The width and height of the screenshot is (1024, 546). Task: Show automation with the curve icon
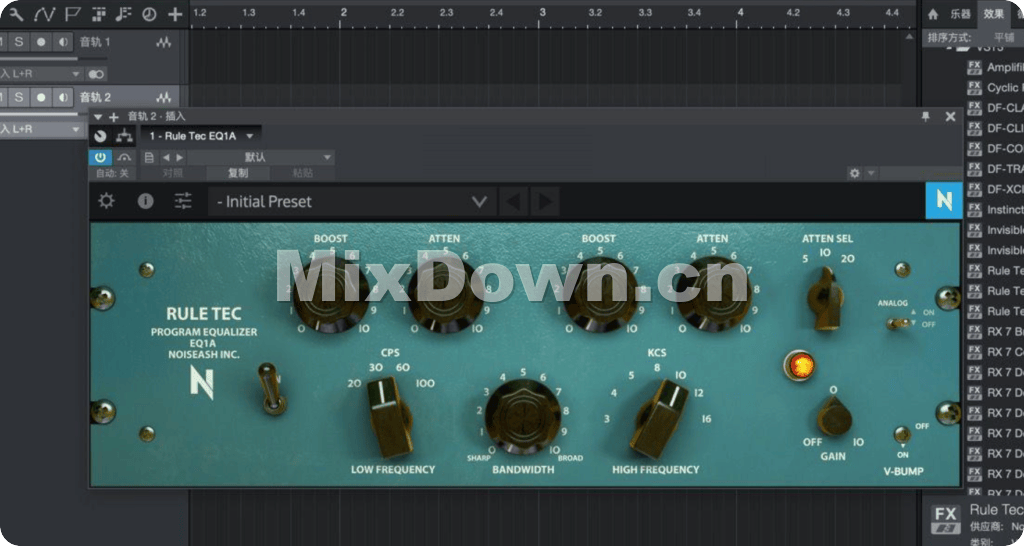(x=44, y=13)
